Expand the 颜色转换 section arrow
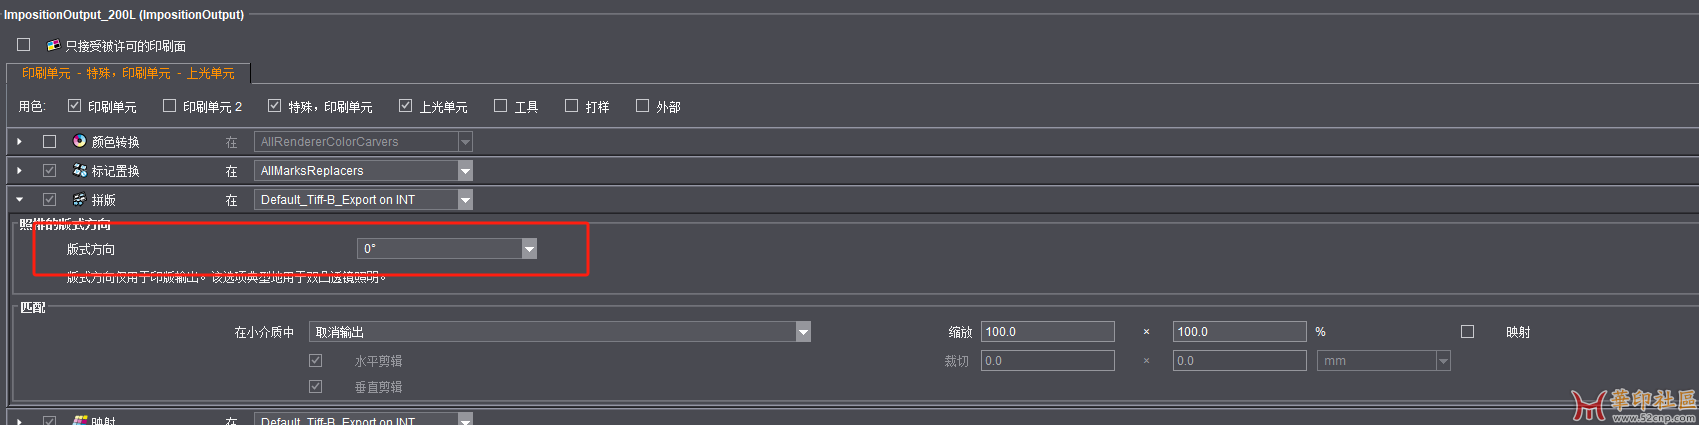Viewport: 1699px width, 425px height. pos(19,142)
